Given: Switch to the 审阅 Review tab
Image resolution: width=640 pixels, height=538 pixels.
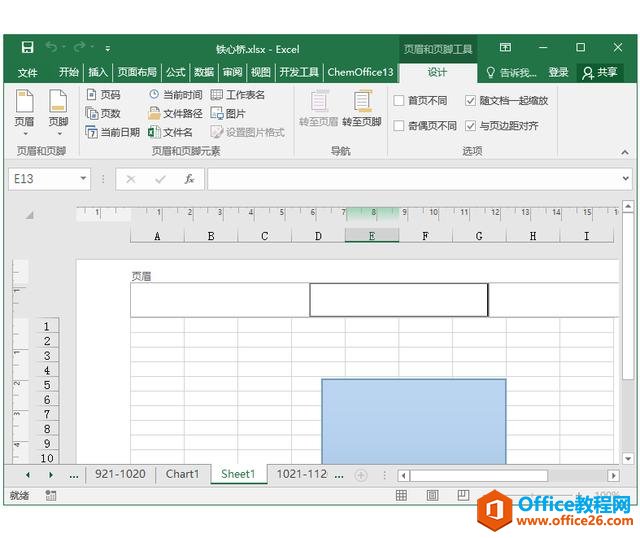Looking at the screenshot, I should coord(233,72).
